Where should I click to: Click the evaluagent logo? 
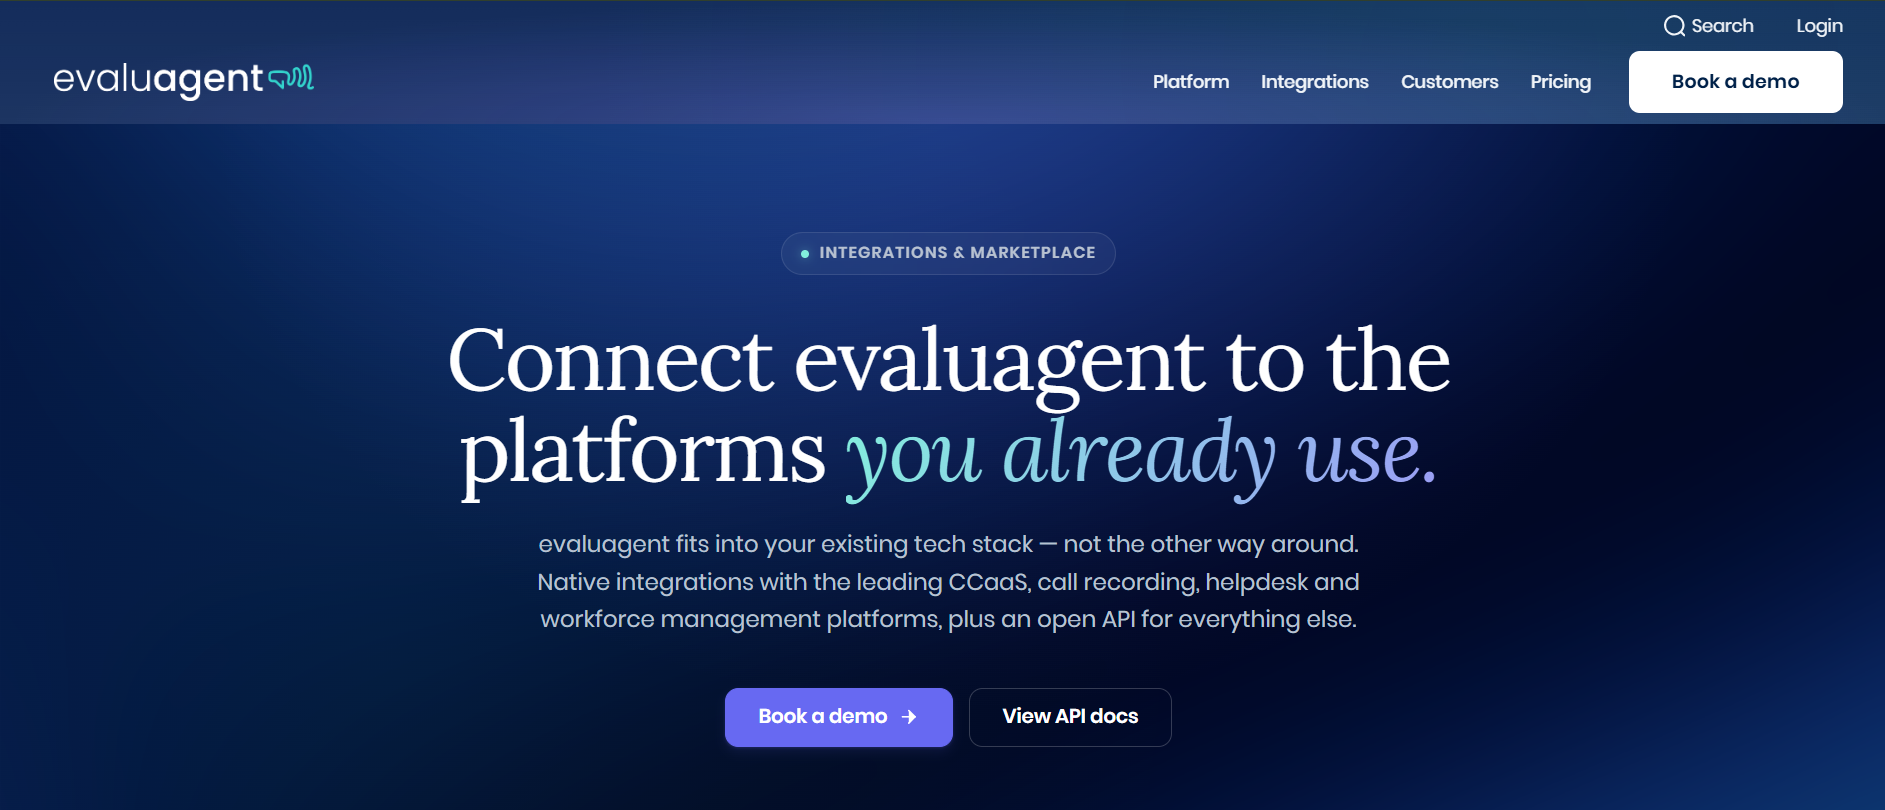[184, 79]
